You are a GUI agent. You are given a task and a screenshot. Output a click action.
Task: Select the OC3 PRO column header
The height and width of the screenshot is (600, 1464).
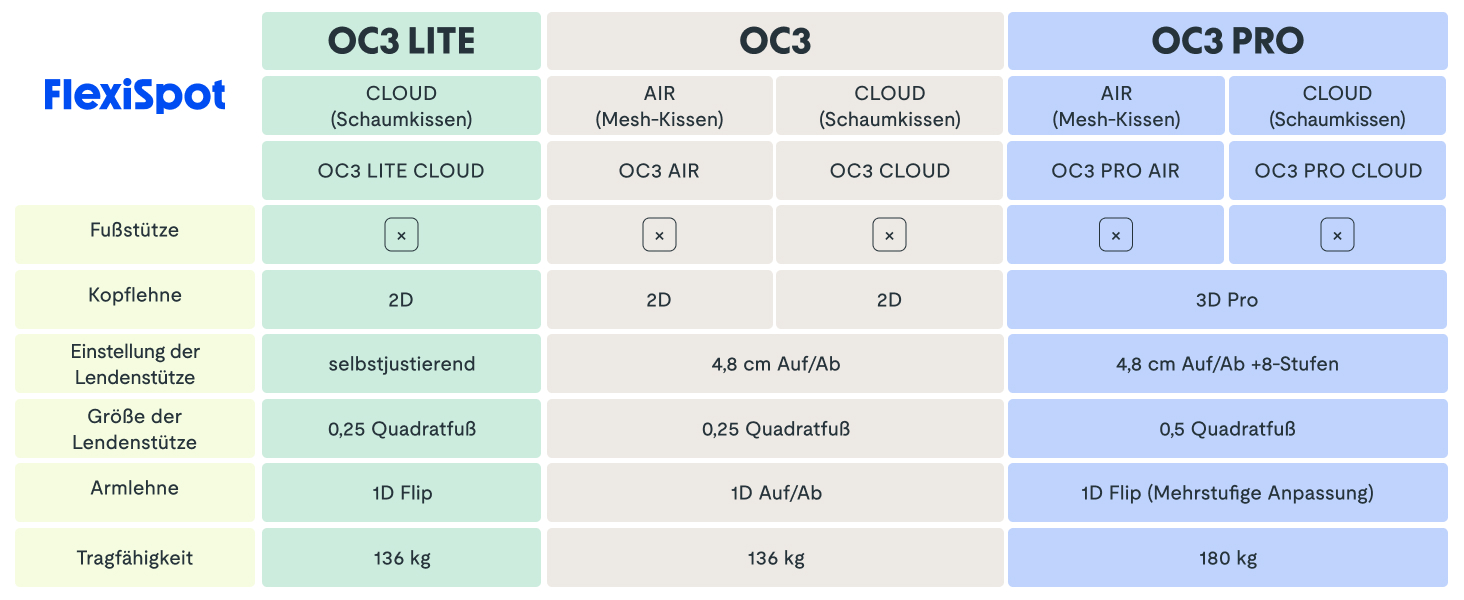1227,41
